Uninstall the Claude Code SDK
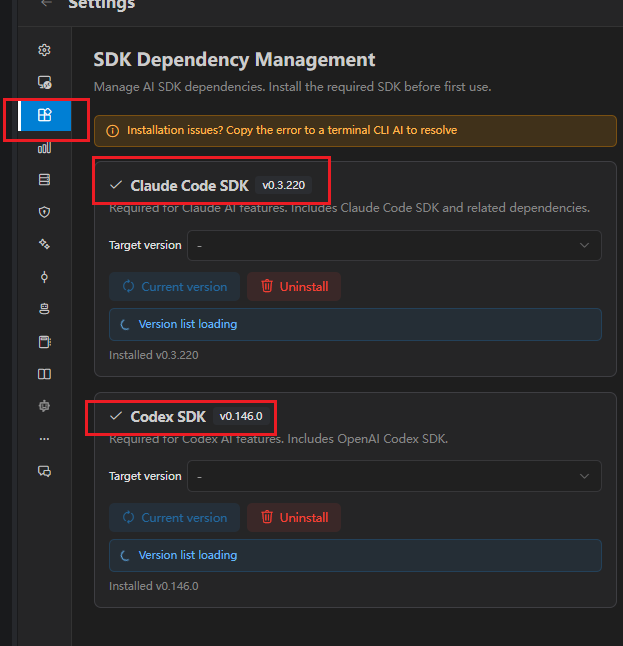Screen dimensions: 623x646 tap(294, 286)
